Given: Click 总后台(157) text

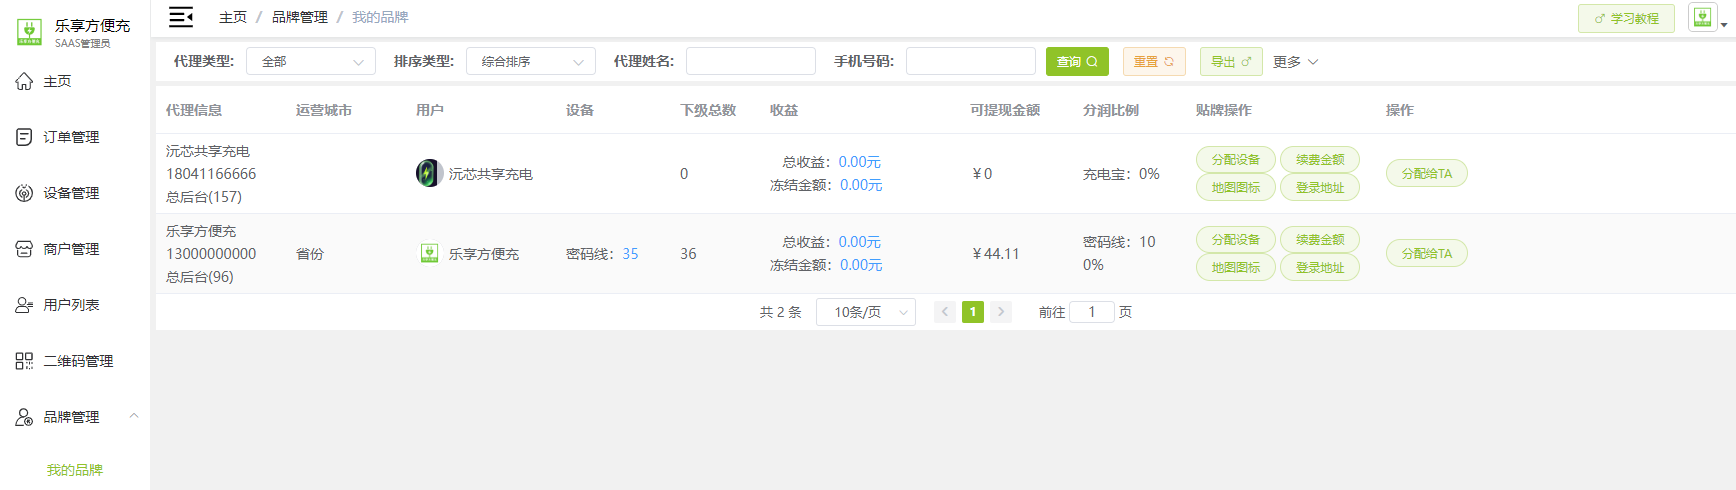Looking at the screenshot, I should coord(204,197).
